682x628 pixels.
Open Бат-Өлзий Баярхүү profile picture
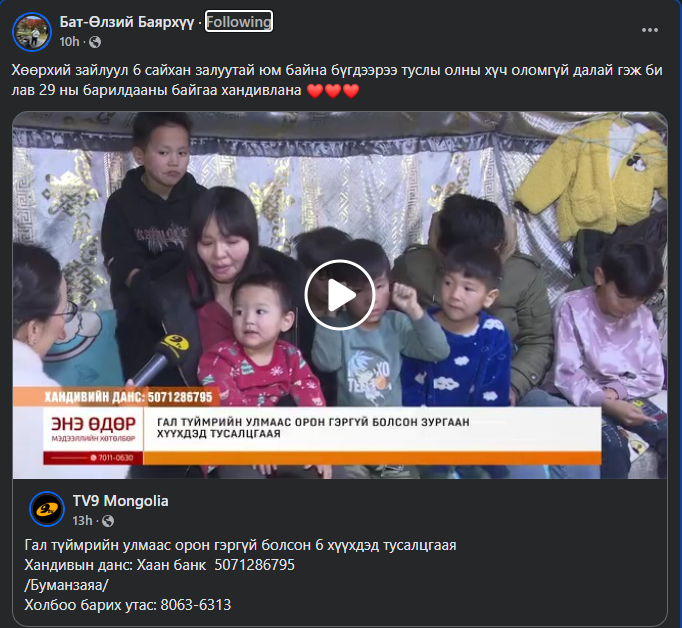click(x=32, y=32)
